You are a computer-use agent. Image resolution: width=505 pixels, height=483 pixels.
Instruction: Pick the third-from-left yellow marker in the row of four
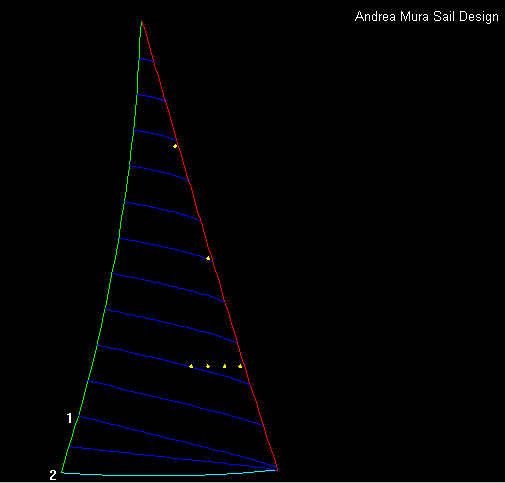[224, 366]
